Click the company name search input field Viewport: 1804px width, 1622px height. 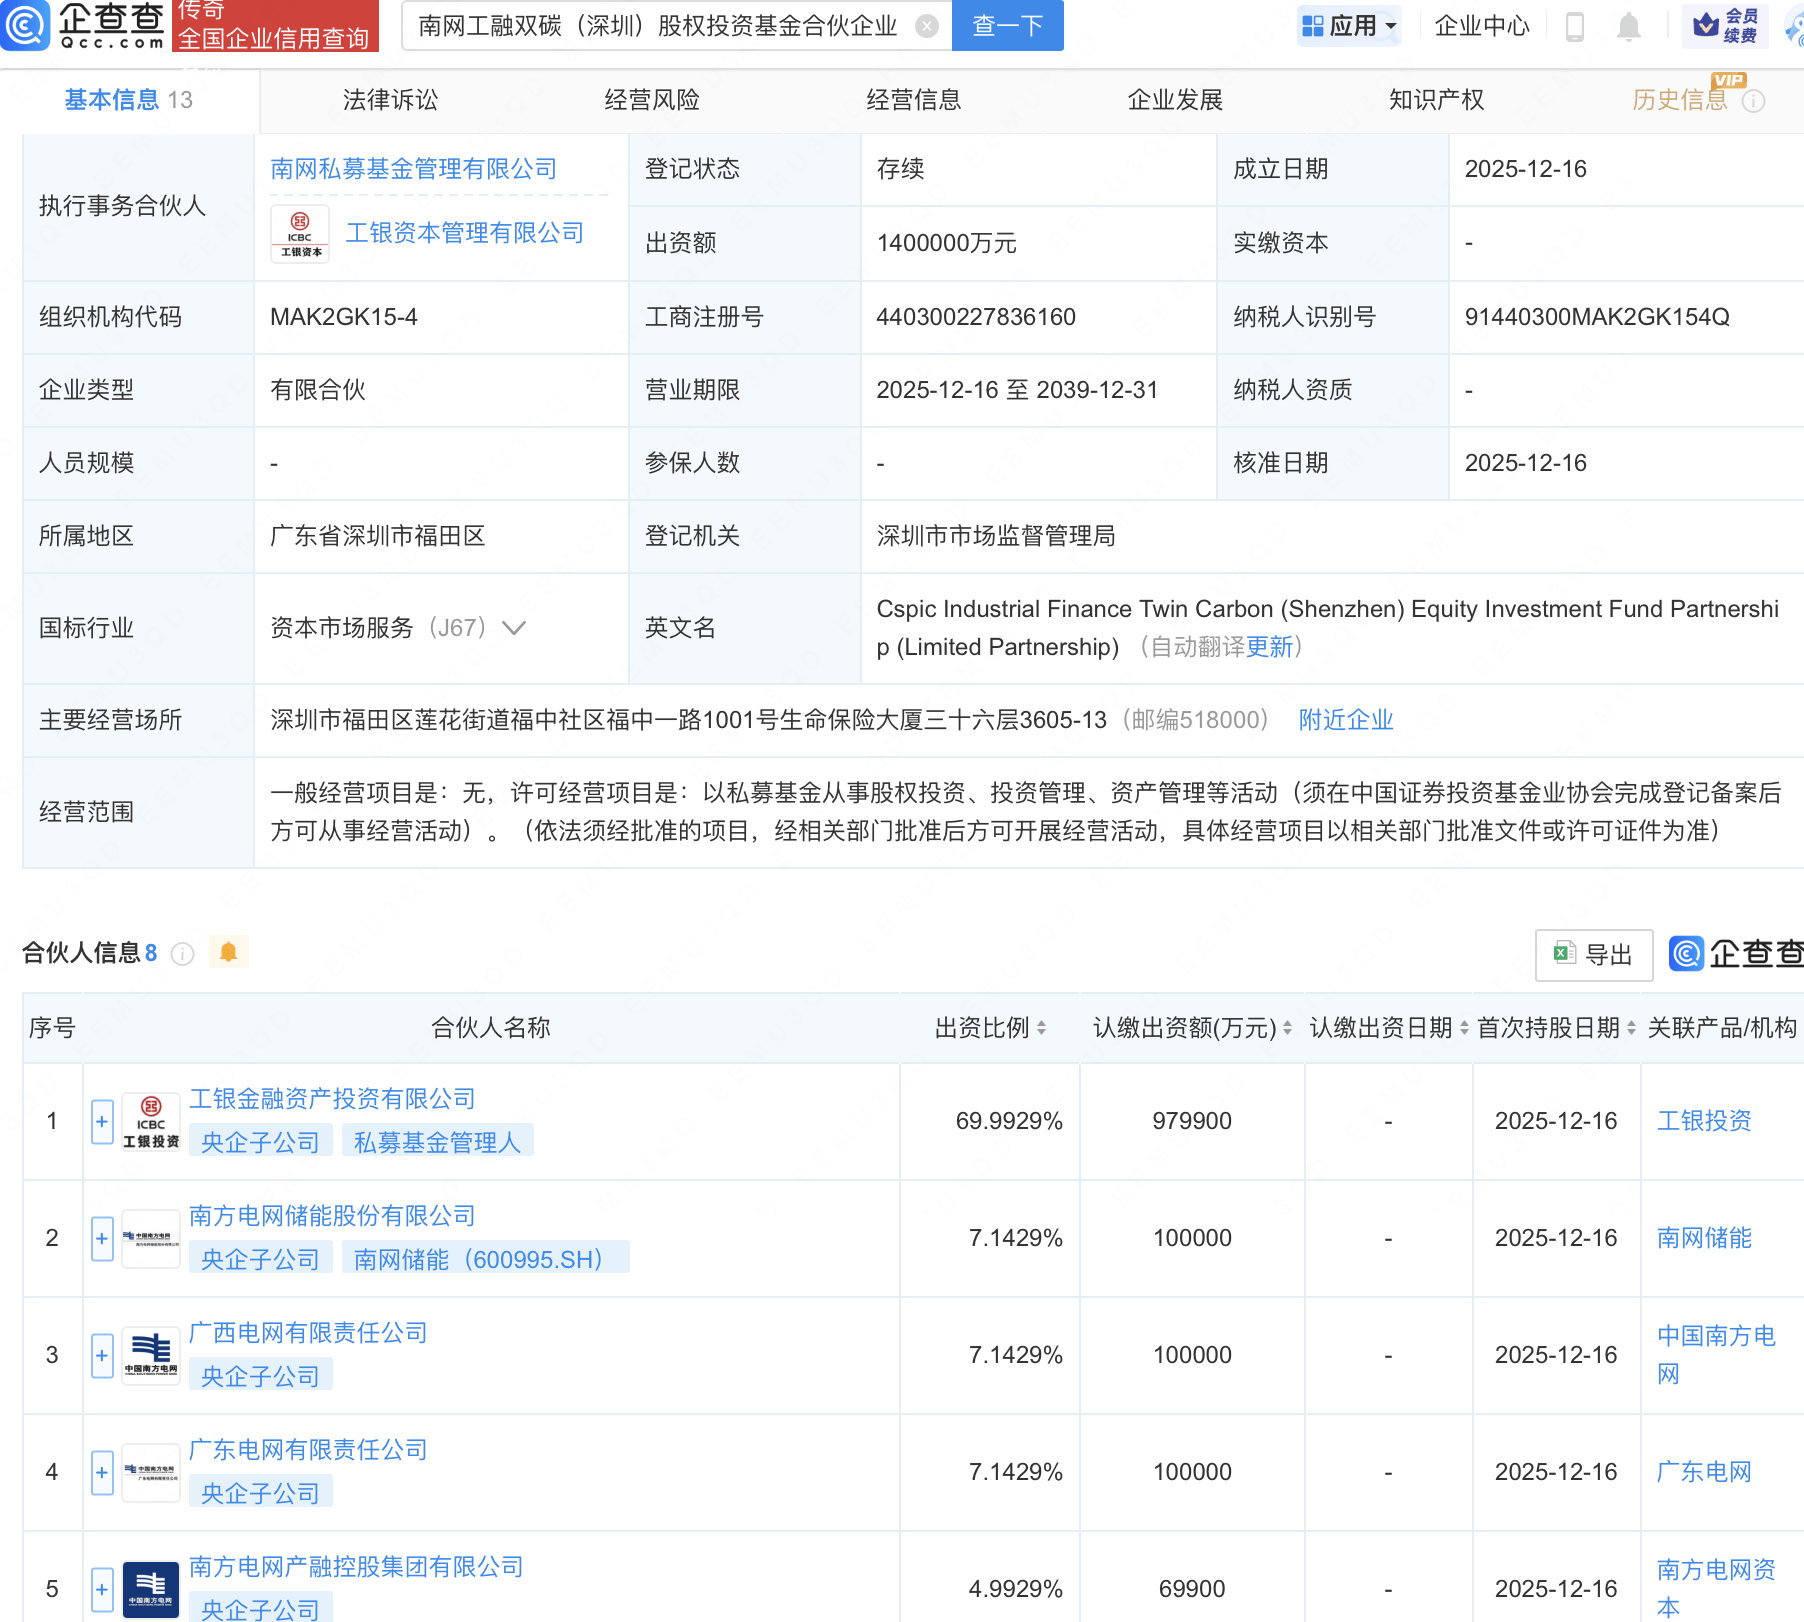point(660,26)
